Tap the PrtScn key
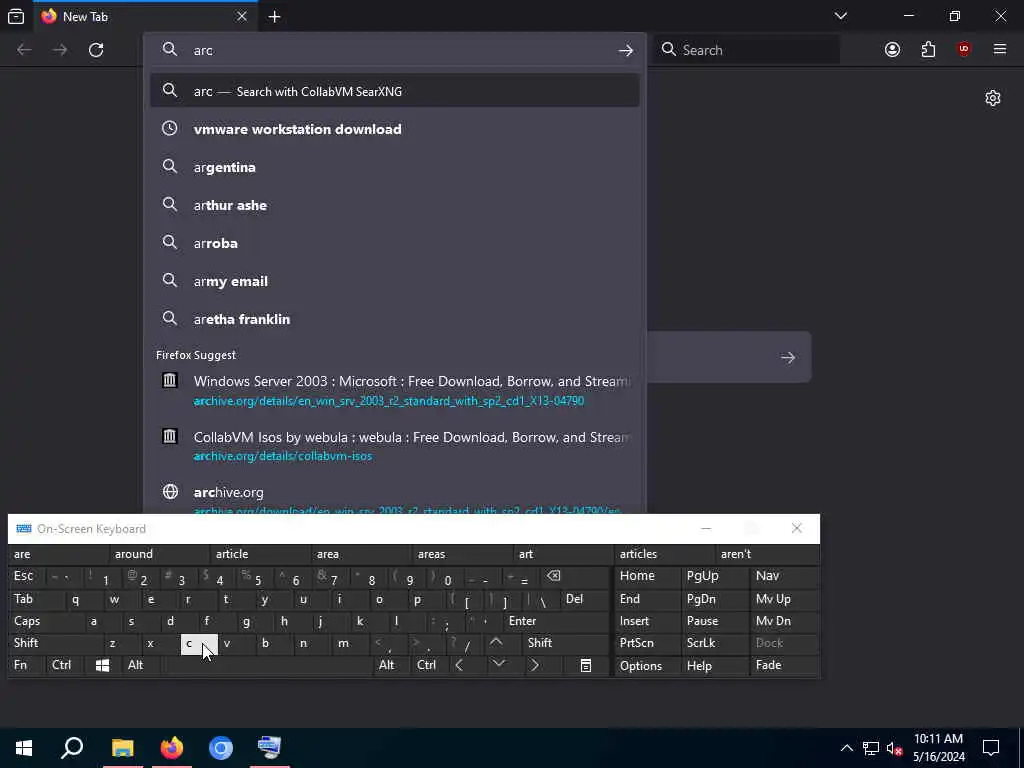Viewport: 1024px width, 768px height. [x=647, y=643]
